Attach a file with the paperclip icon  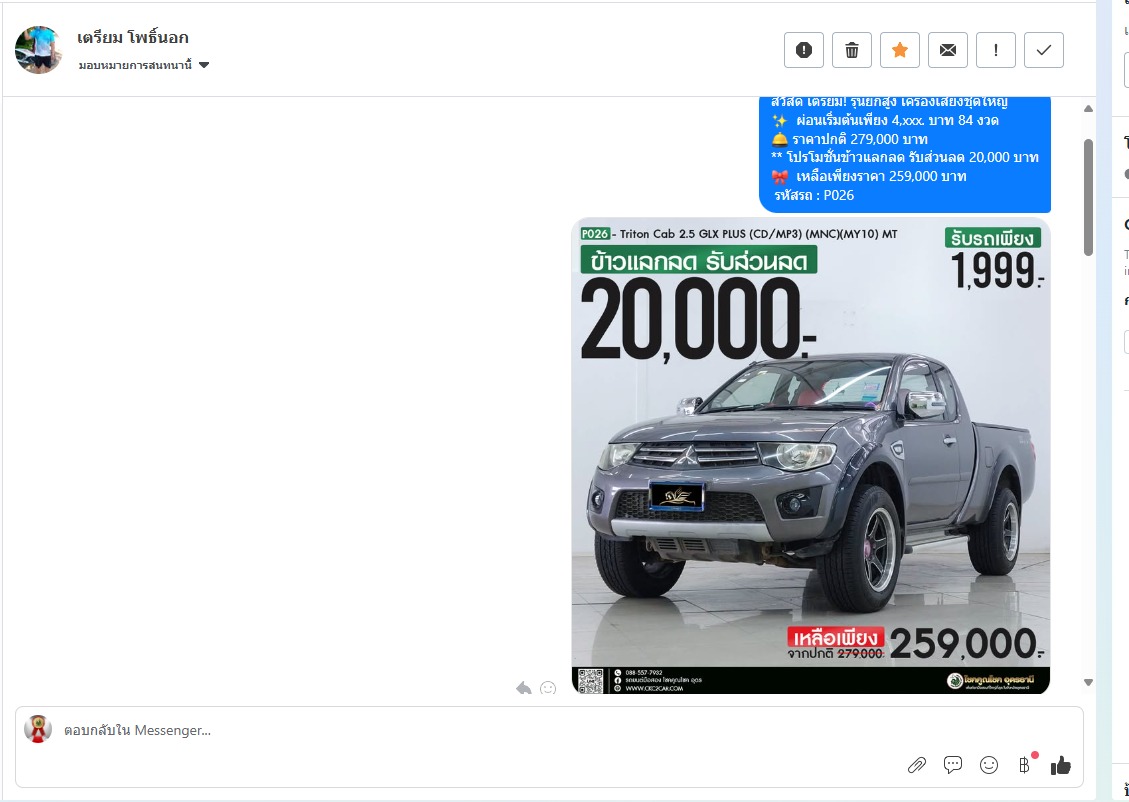[x=917, y=765]
